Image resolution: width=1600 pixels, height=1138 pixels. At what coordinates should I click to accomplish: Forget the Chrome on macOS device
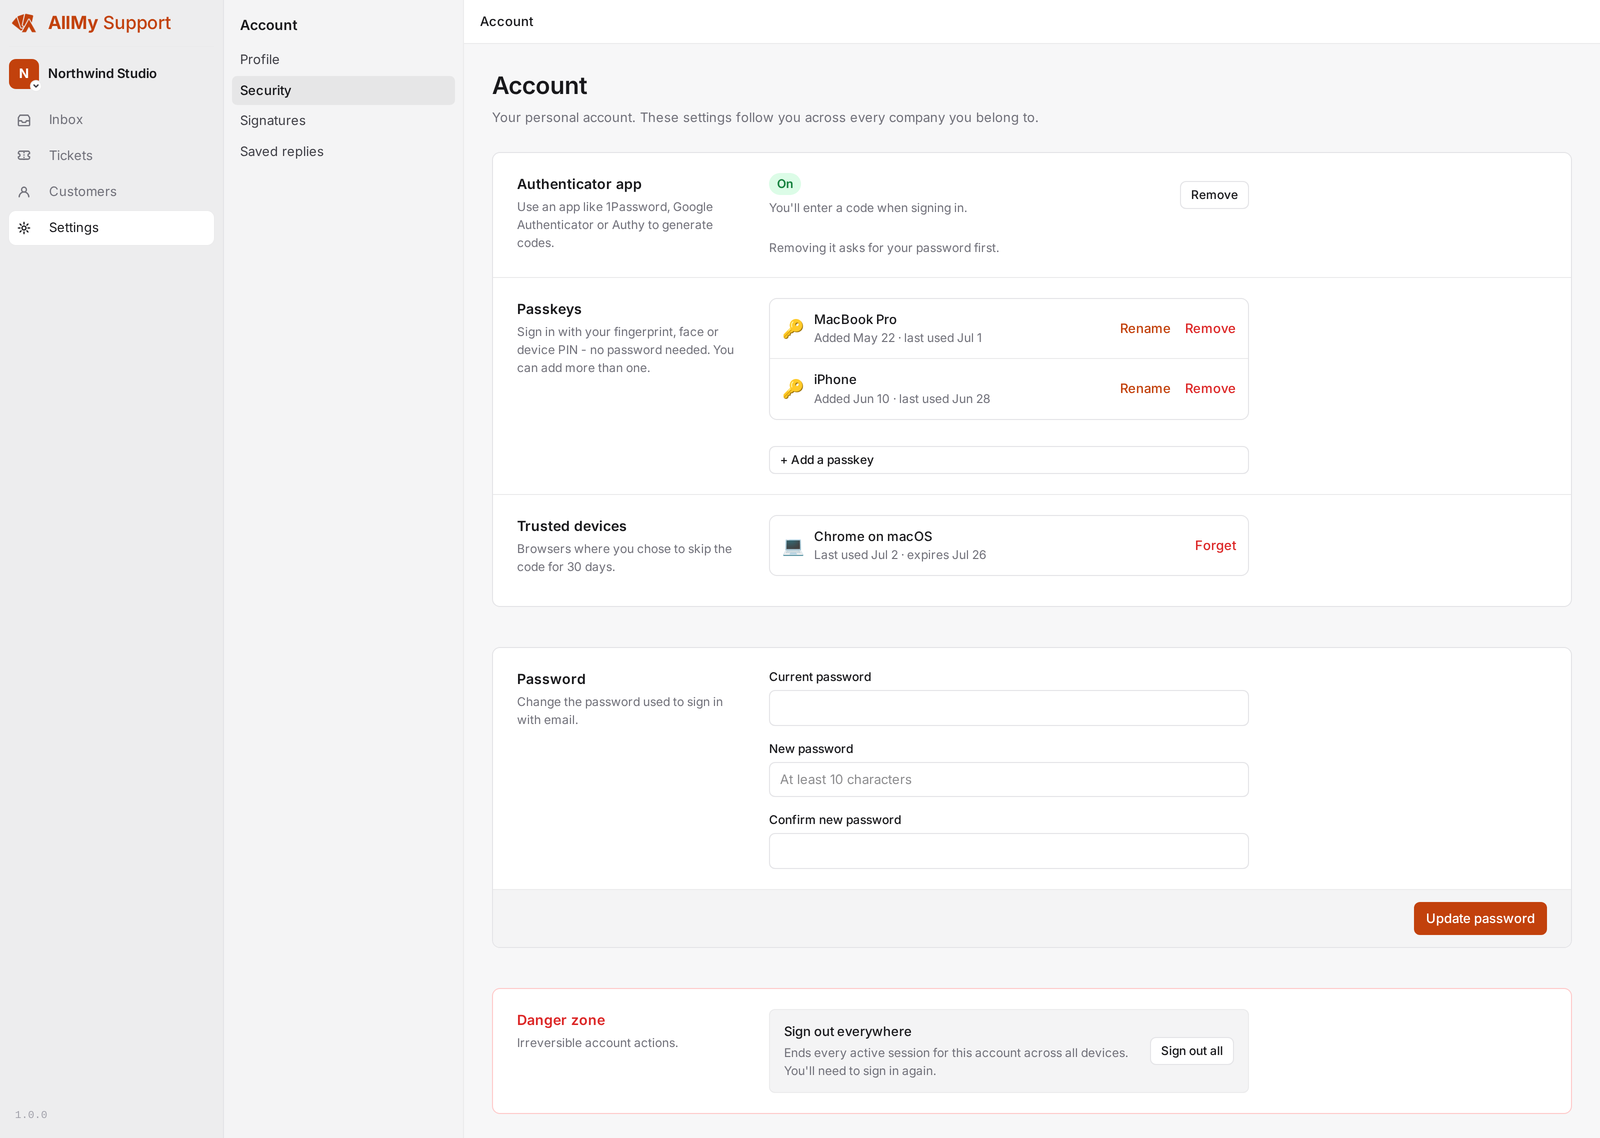(x=1215, y=546)
